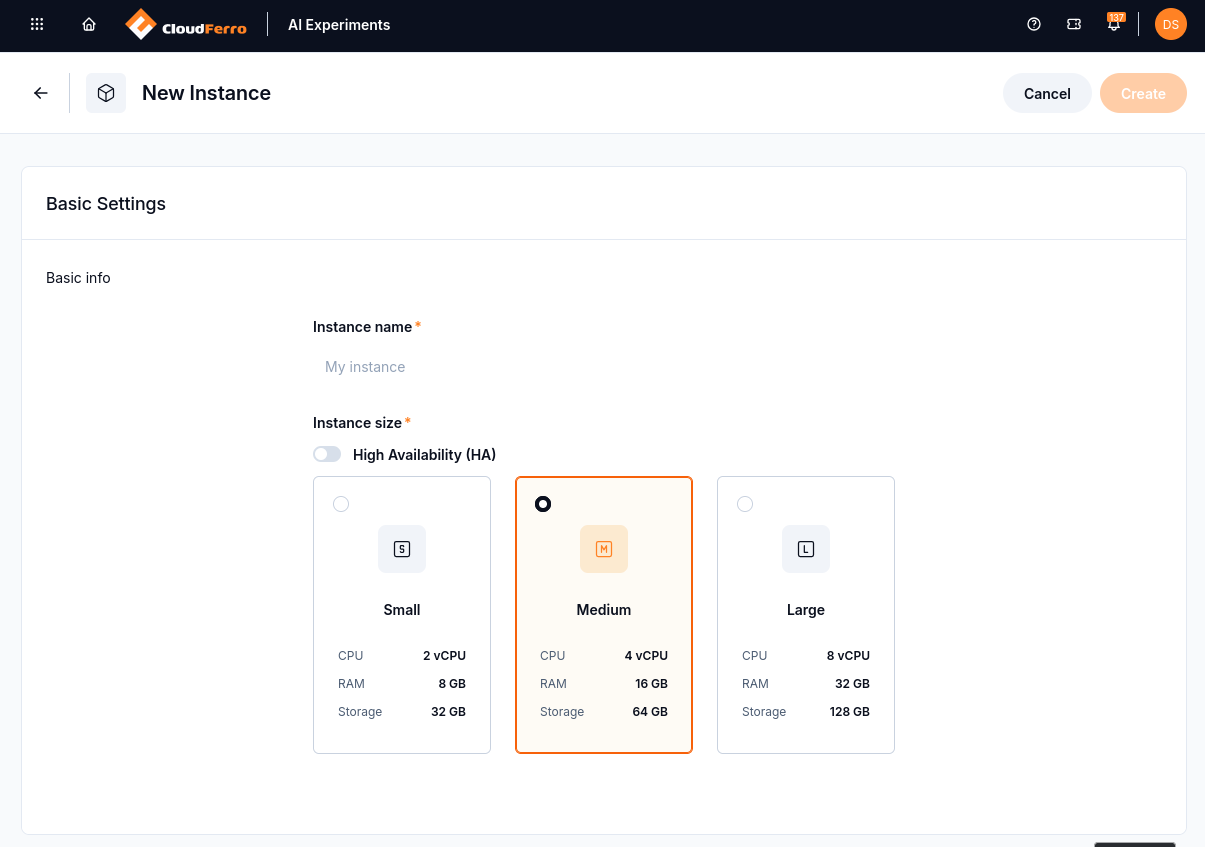Click the 8 vCPU value
Screen dimensions: 1205x847
coord(848,656)
